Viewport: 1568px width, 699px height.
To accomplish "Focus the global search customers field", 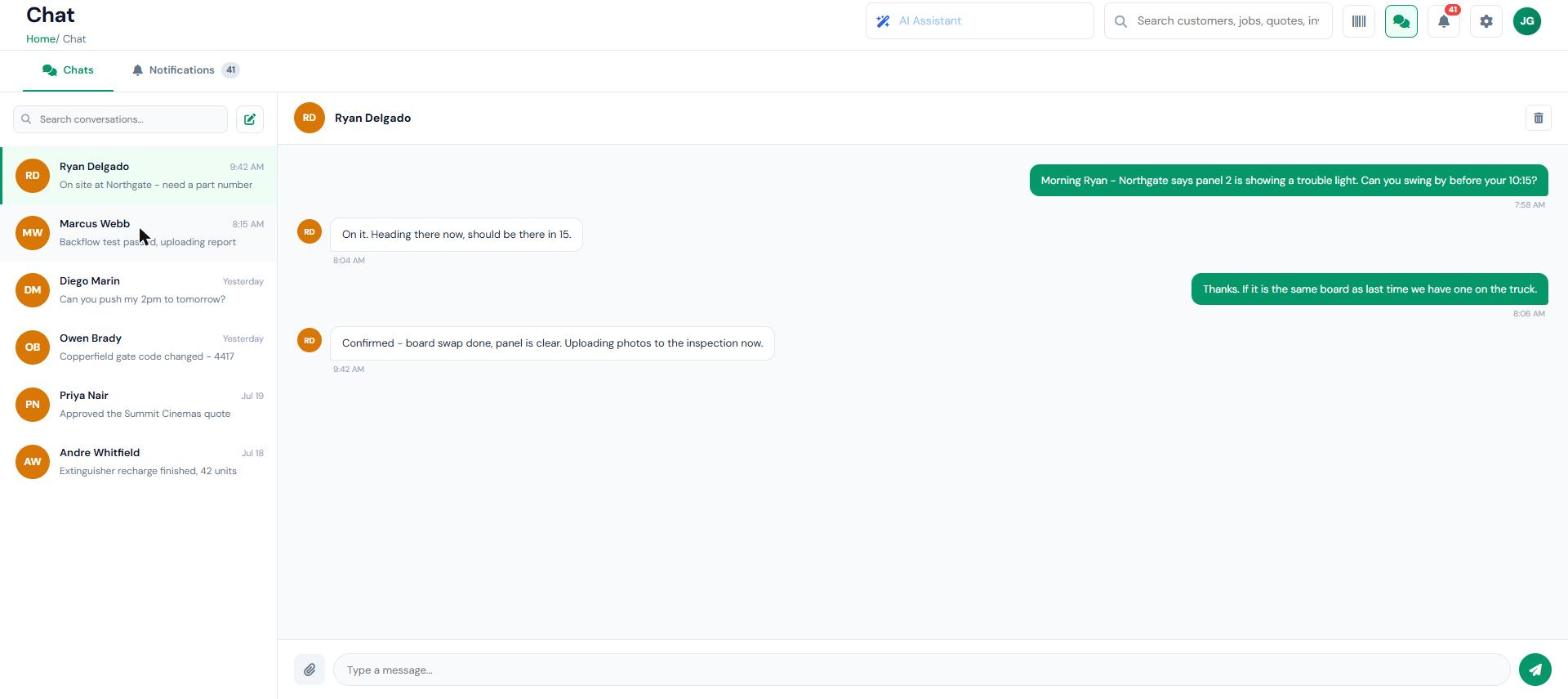I will tap(1218, 21).
